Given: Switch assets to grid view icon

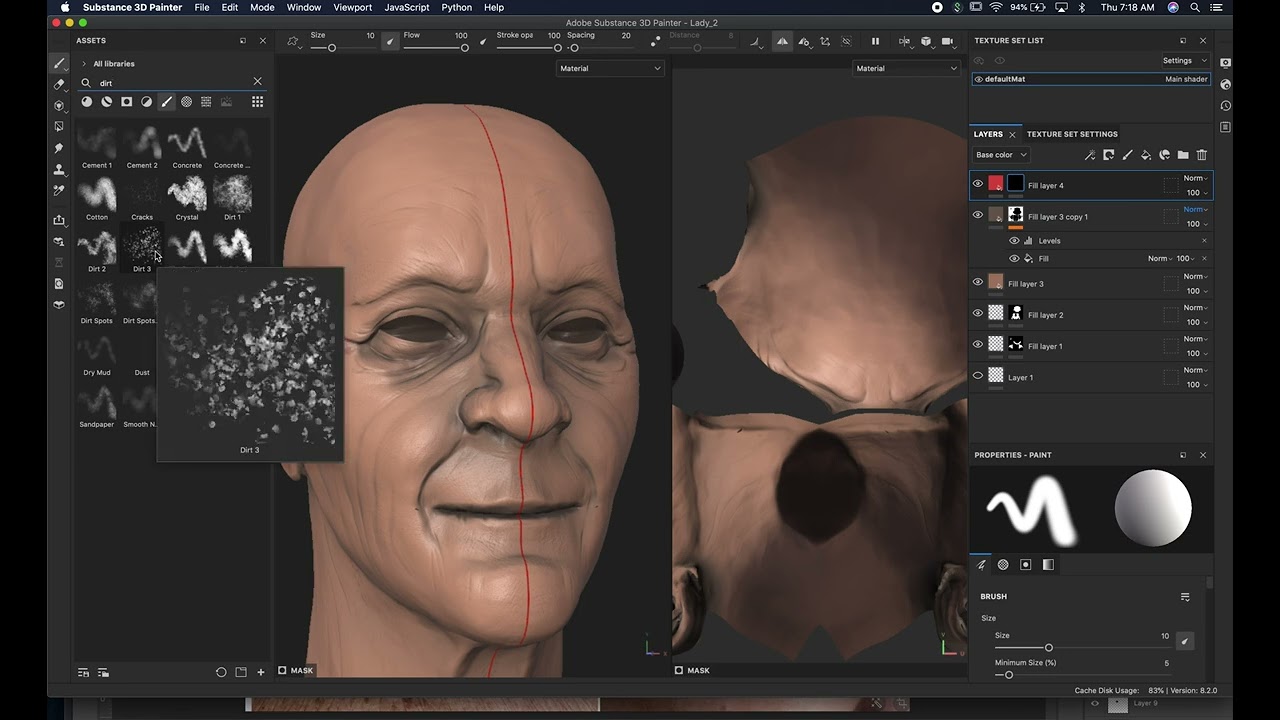Looking at the screenshot, I should [x=257, y=101].
